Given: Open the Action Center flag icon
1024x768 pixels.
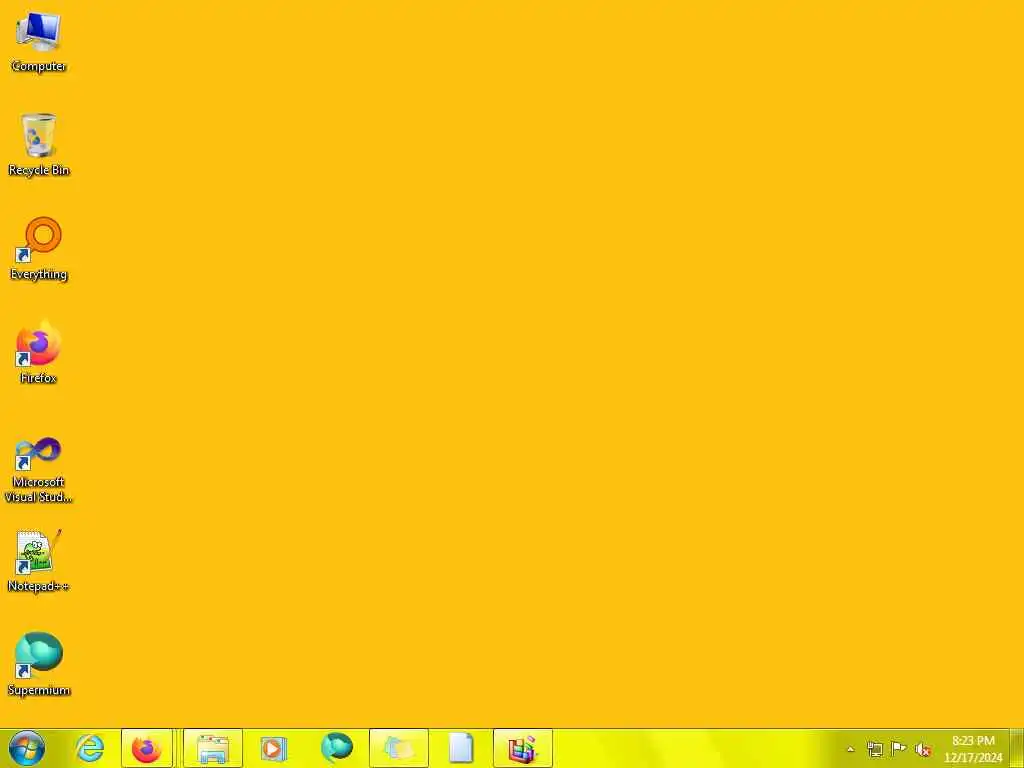Looking at the screenshot, I should [x=899, y=749].
